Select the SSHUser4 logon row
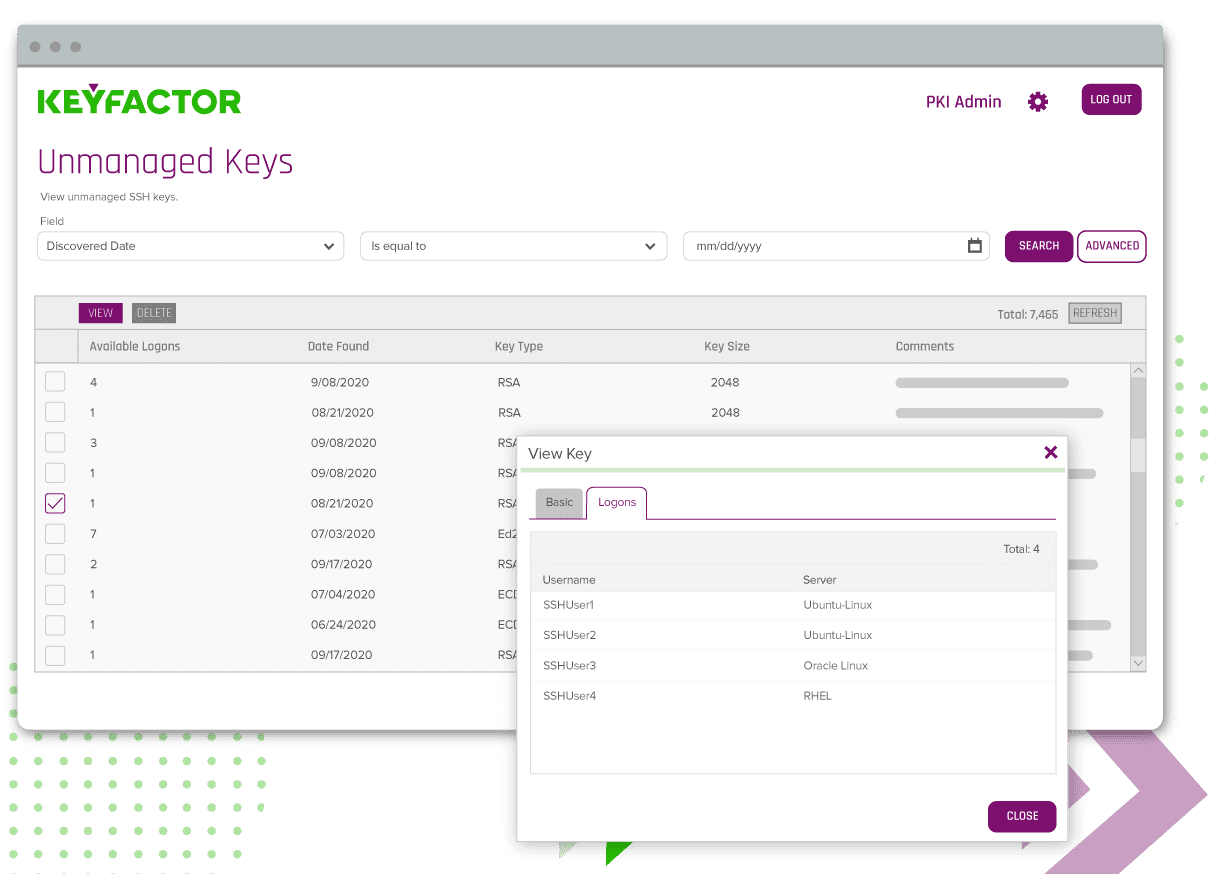 pos(793,695)
